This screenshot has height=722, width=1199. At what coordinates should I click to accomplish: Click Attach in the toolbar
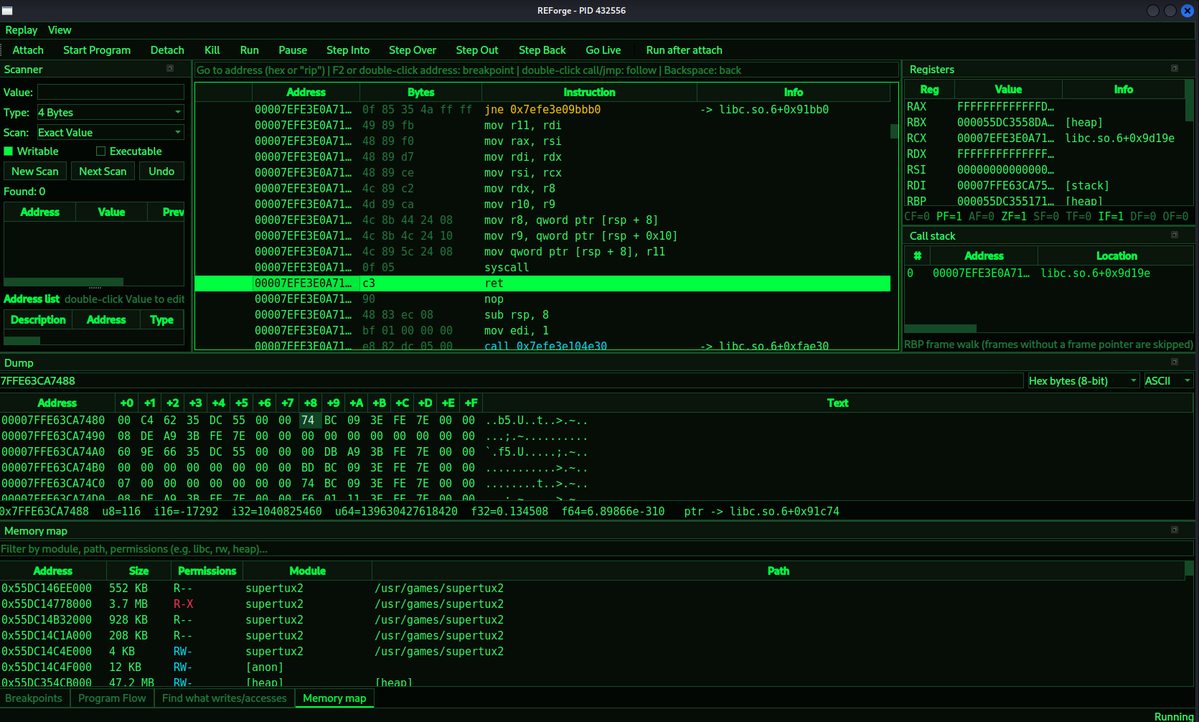[x=28, y=50]
